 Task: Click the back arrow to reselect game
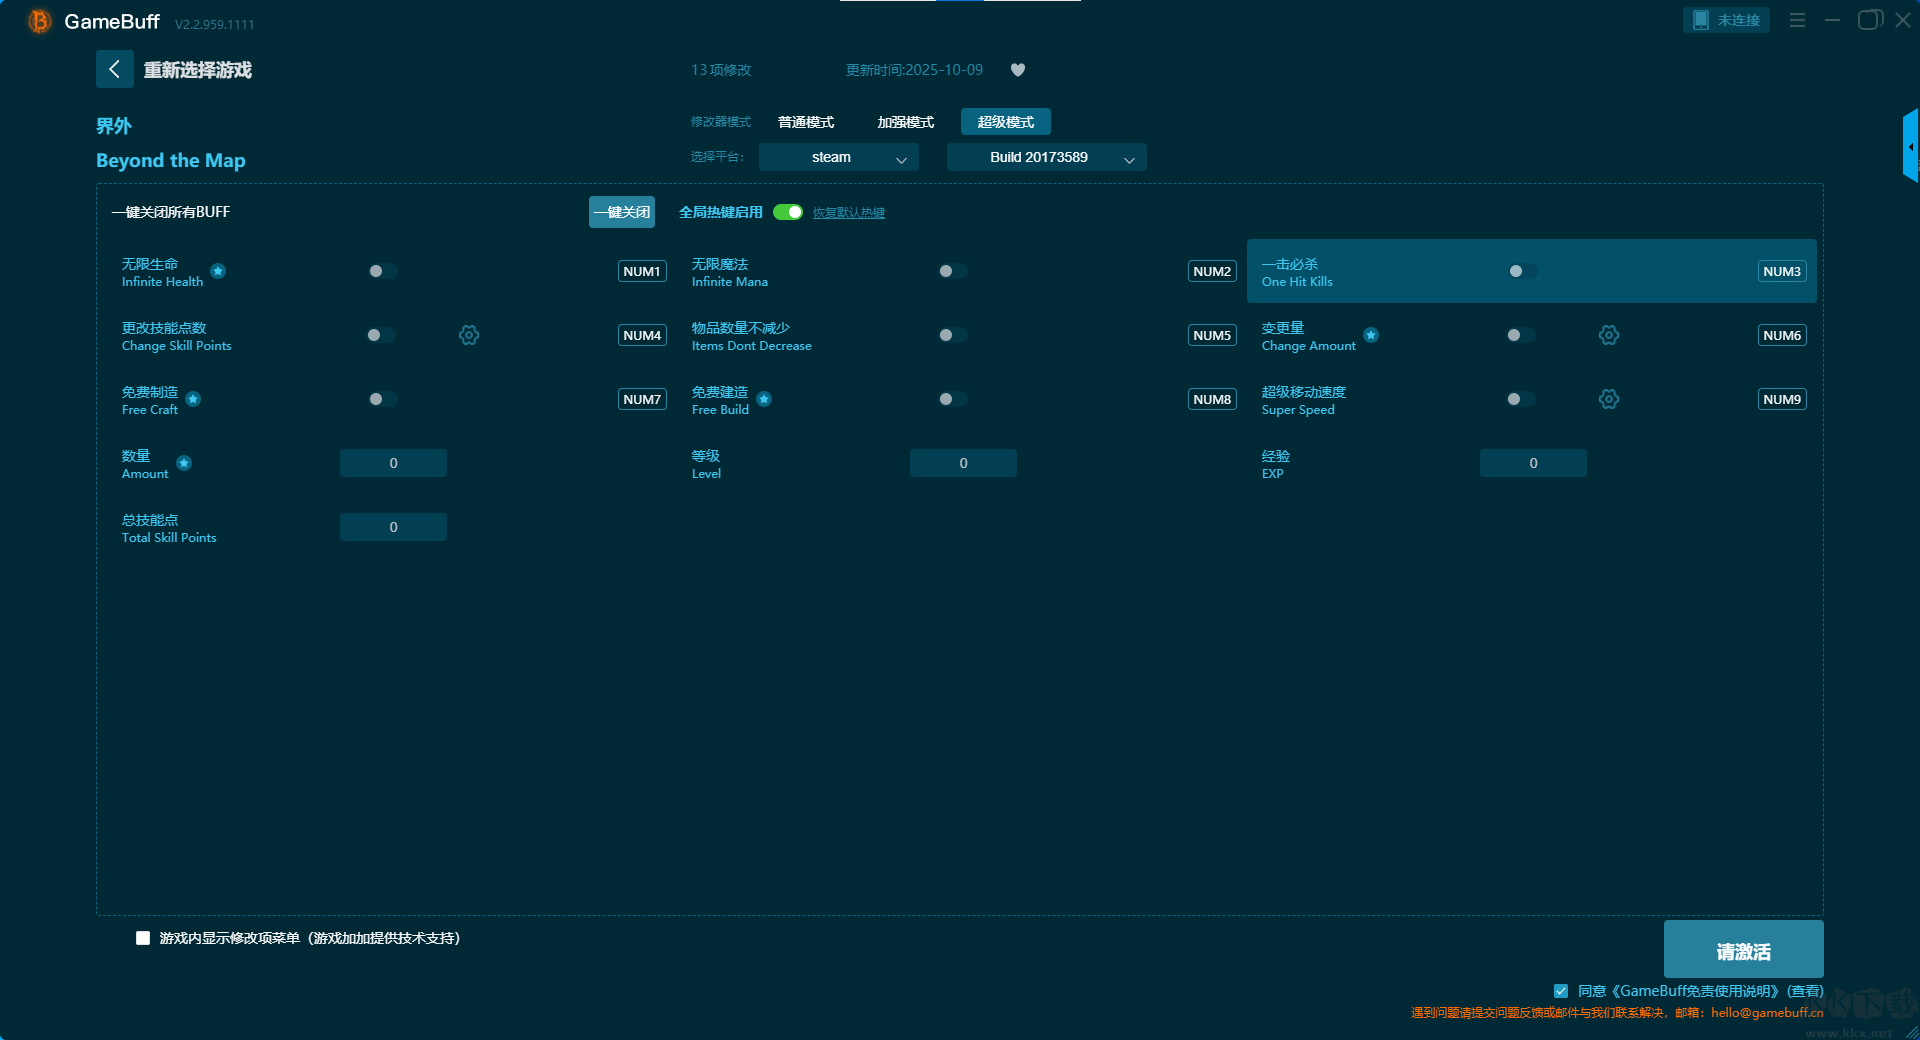pyautogui.click(x=114, y=69)
